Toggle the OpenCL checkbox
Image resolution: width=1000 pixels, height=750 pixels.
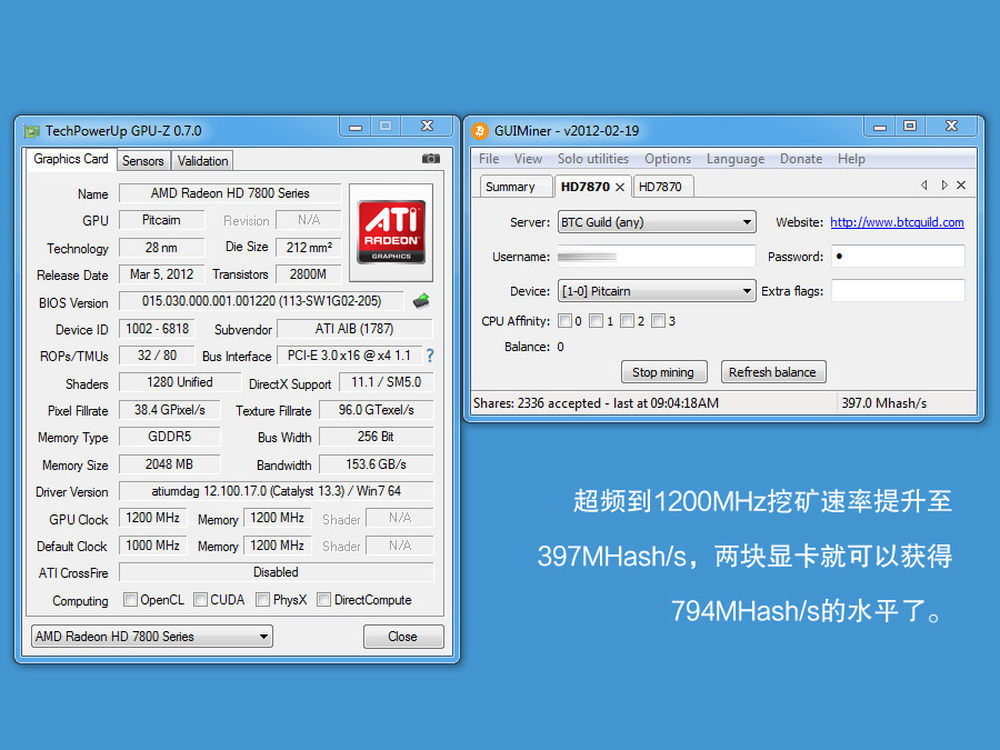click(130, 599)
